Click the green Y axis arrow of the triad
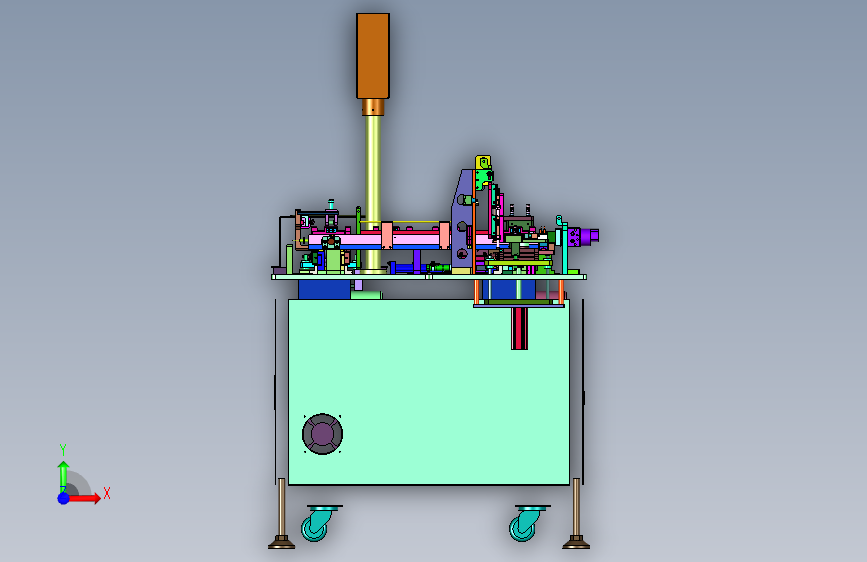This screenshot has height=562, width=867. [63, 476]
